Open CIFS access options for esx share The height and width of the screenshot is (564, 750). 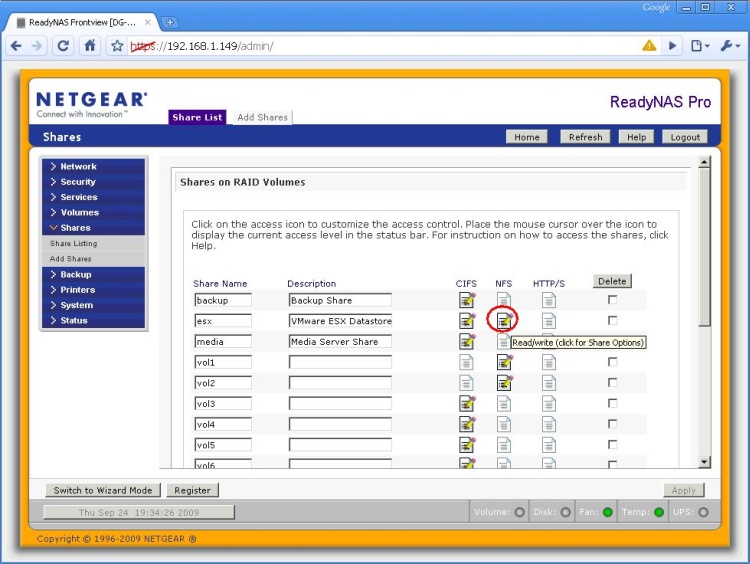click(467, 321)
